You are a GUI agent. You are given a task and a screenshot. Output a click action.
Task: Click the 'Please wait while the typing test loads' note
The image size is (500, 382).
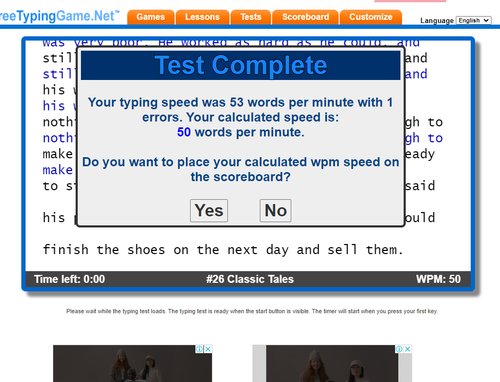[252, 311]
